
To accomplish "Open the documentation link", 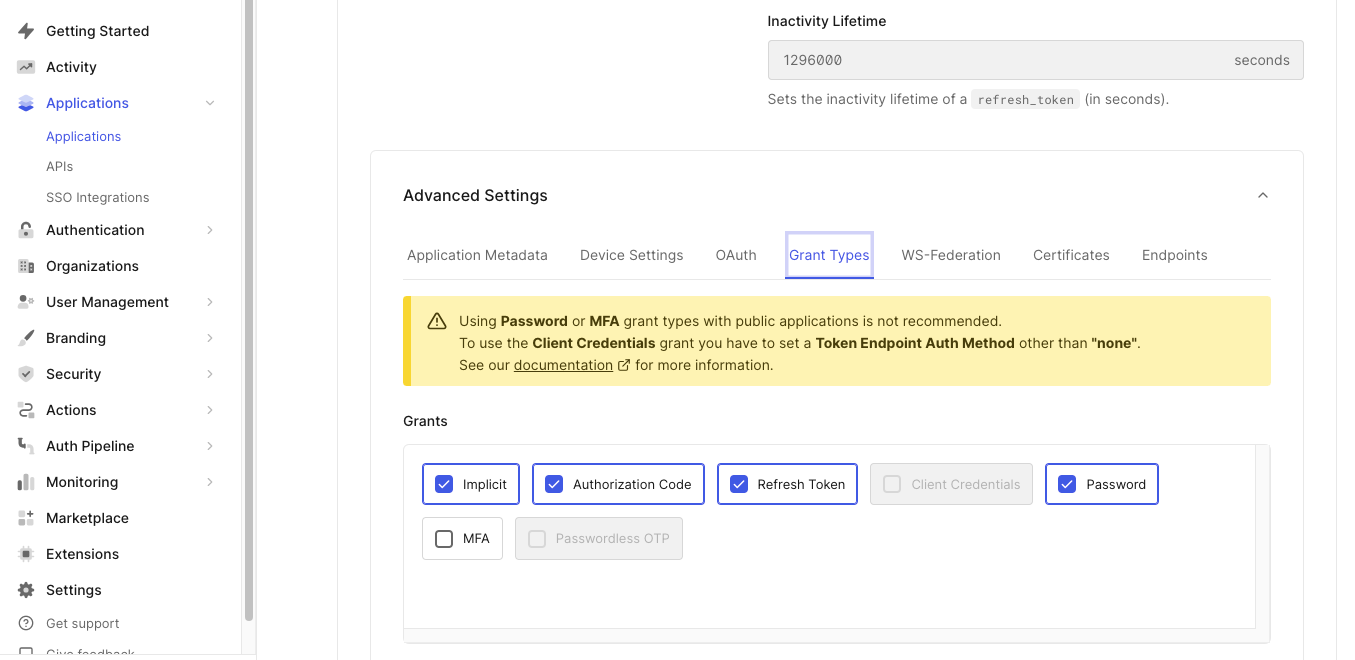I will pos(563,365).
